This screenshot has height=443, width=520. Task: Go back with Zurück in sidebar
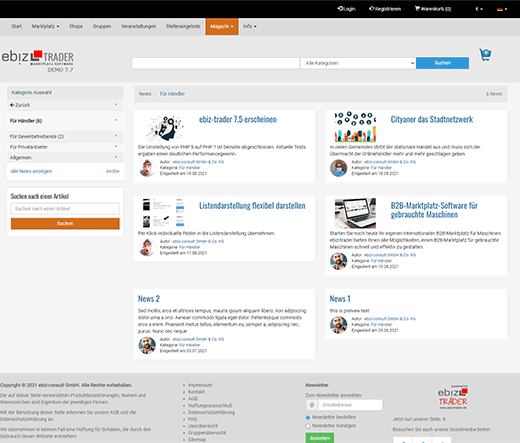65,105
